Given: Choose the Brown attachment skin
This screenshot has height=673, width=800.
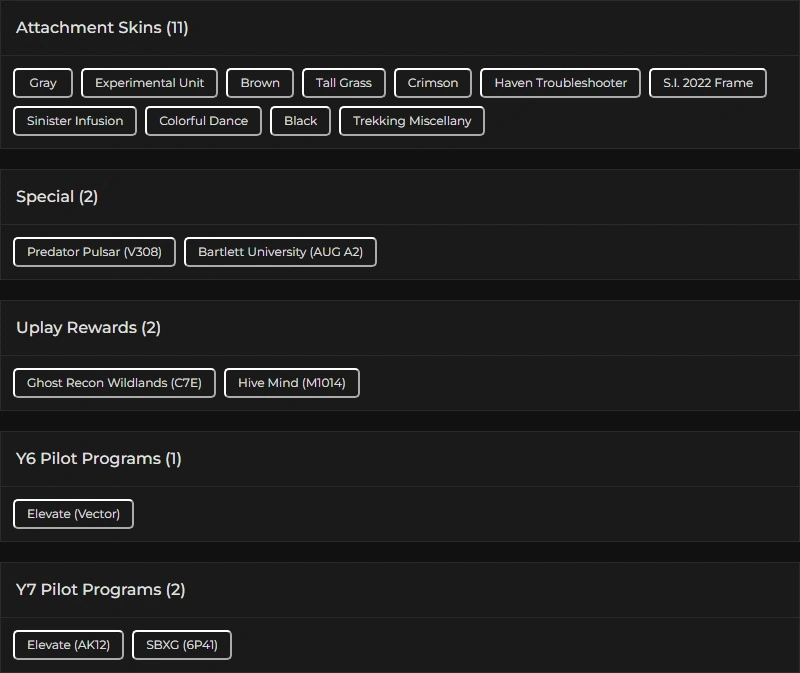Looking at the screenshot, I should pos(260,83).
